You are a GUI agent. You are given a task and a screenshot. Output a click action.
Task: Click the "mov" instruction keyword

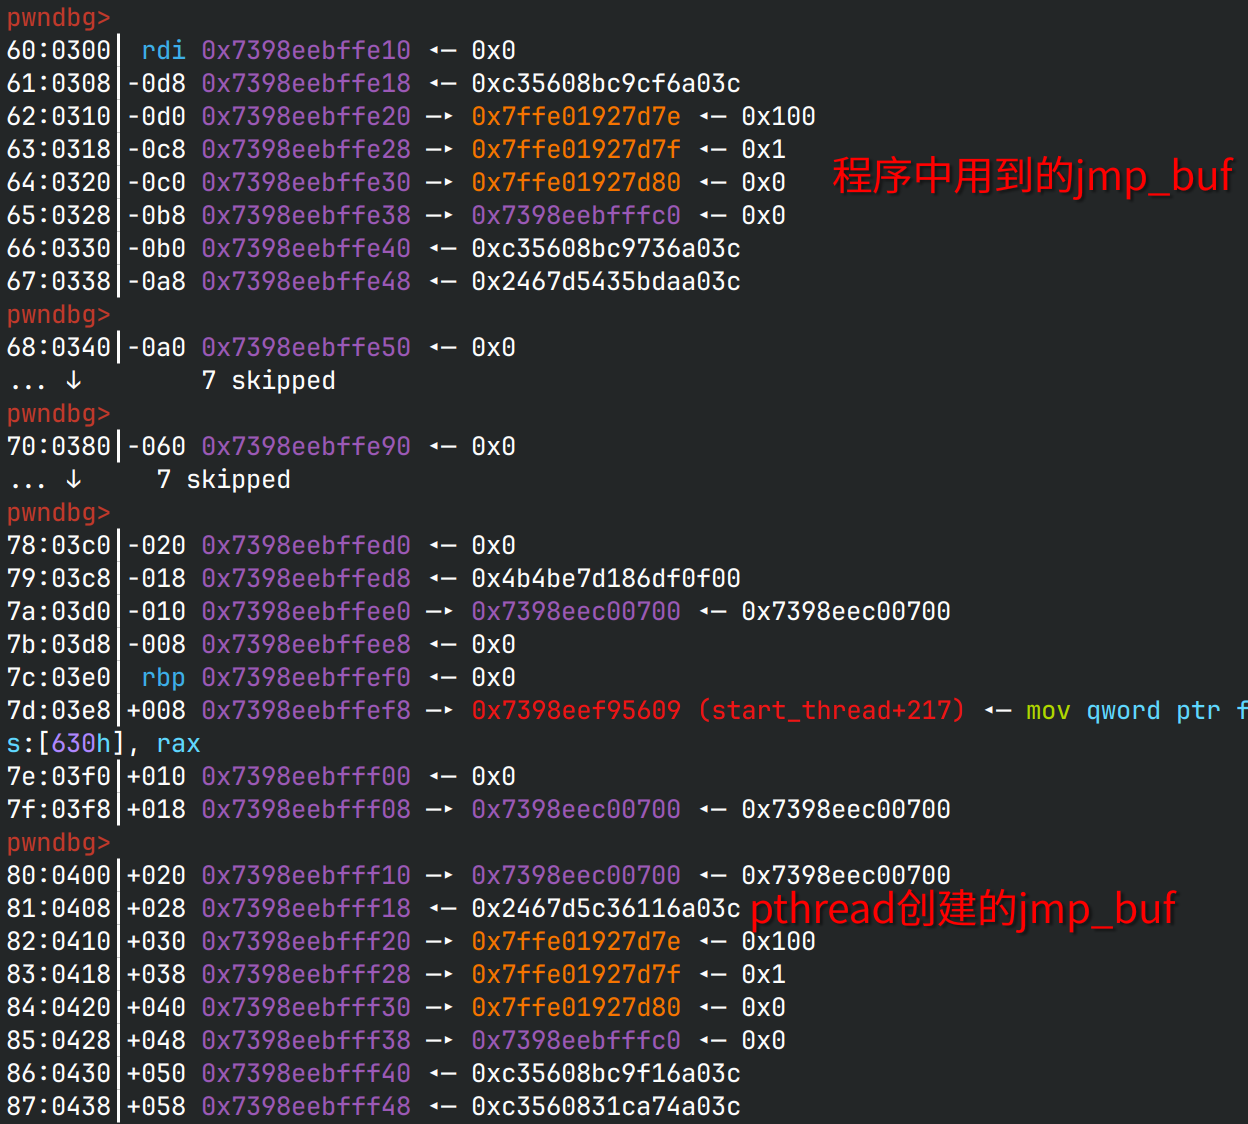pos(1048,710)
